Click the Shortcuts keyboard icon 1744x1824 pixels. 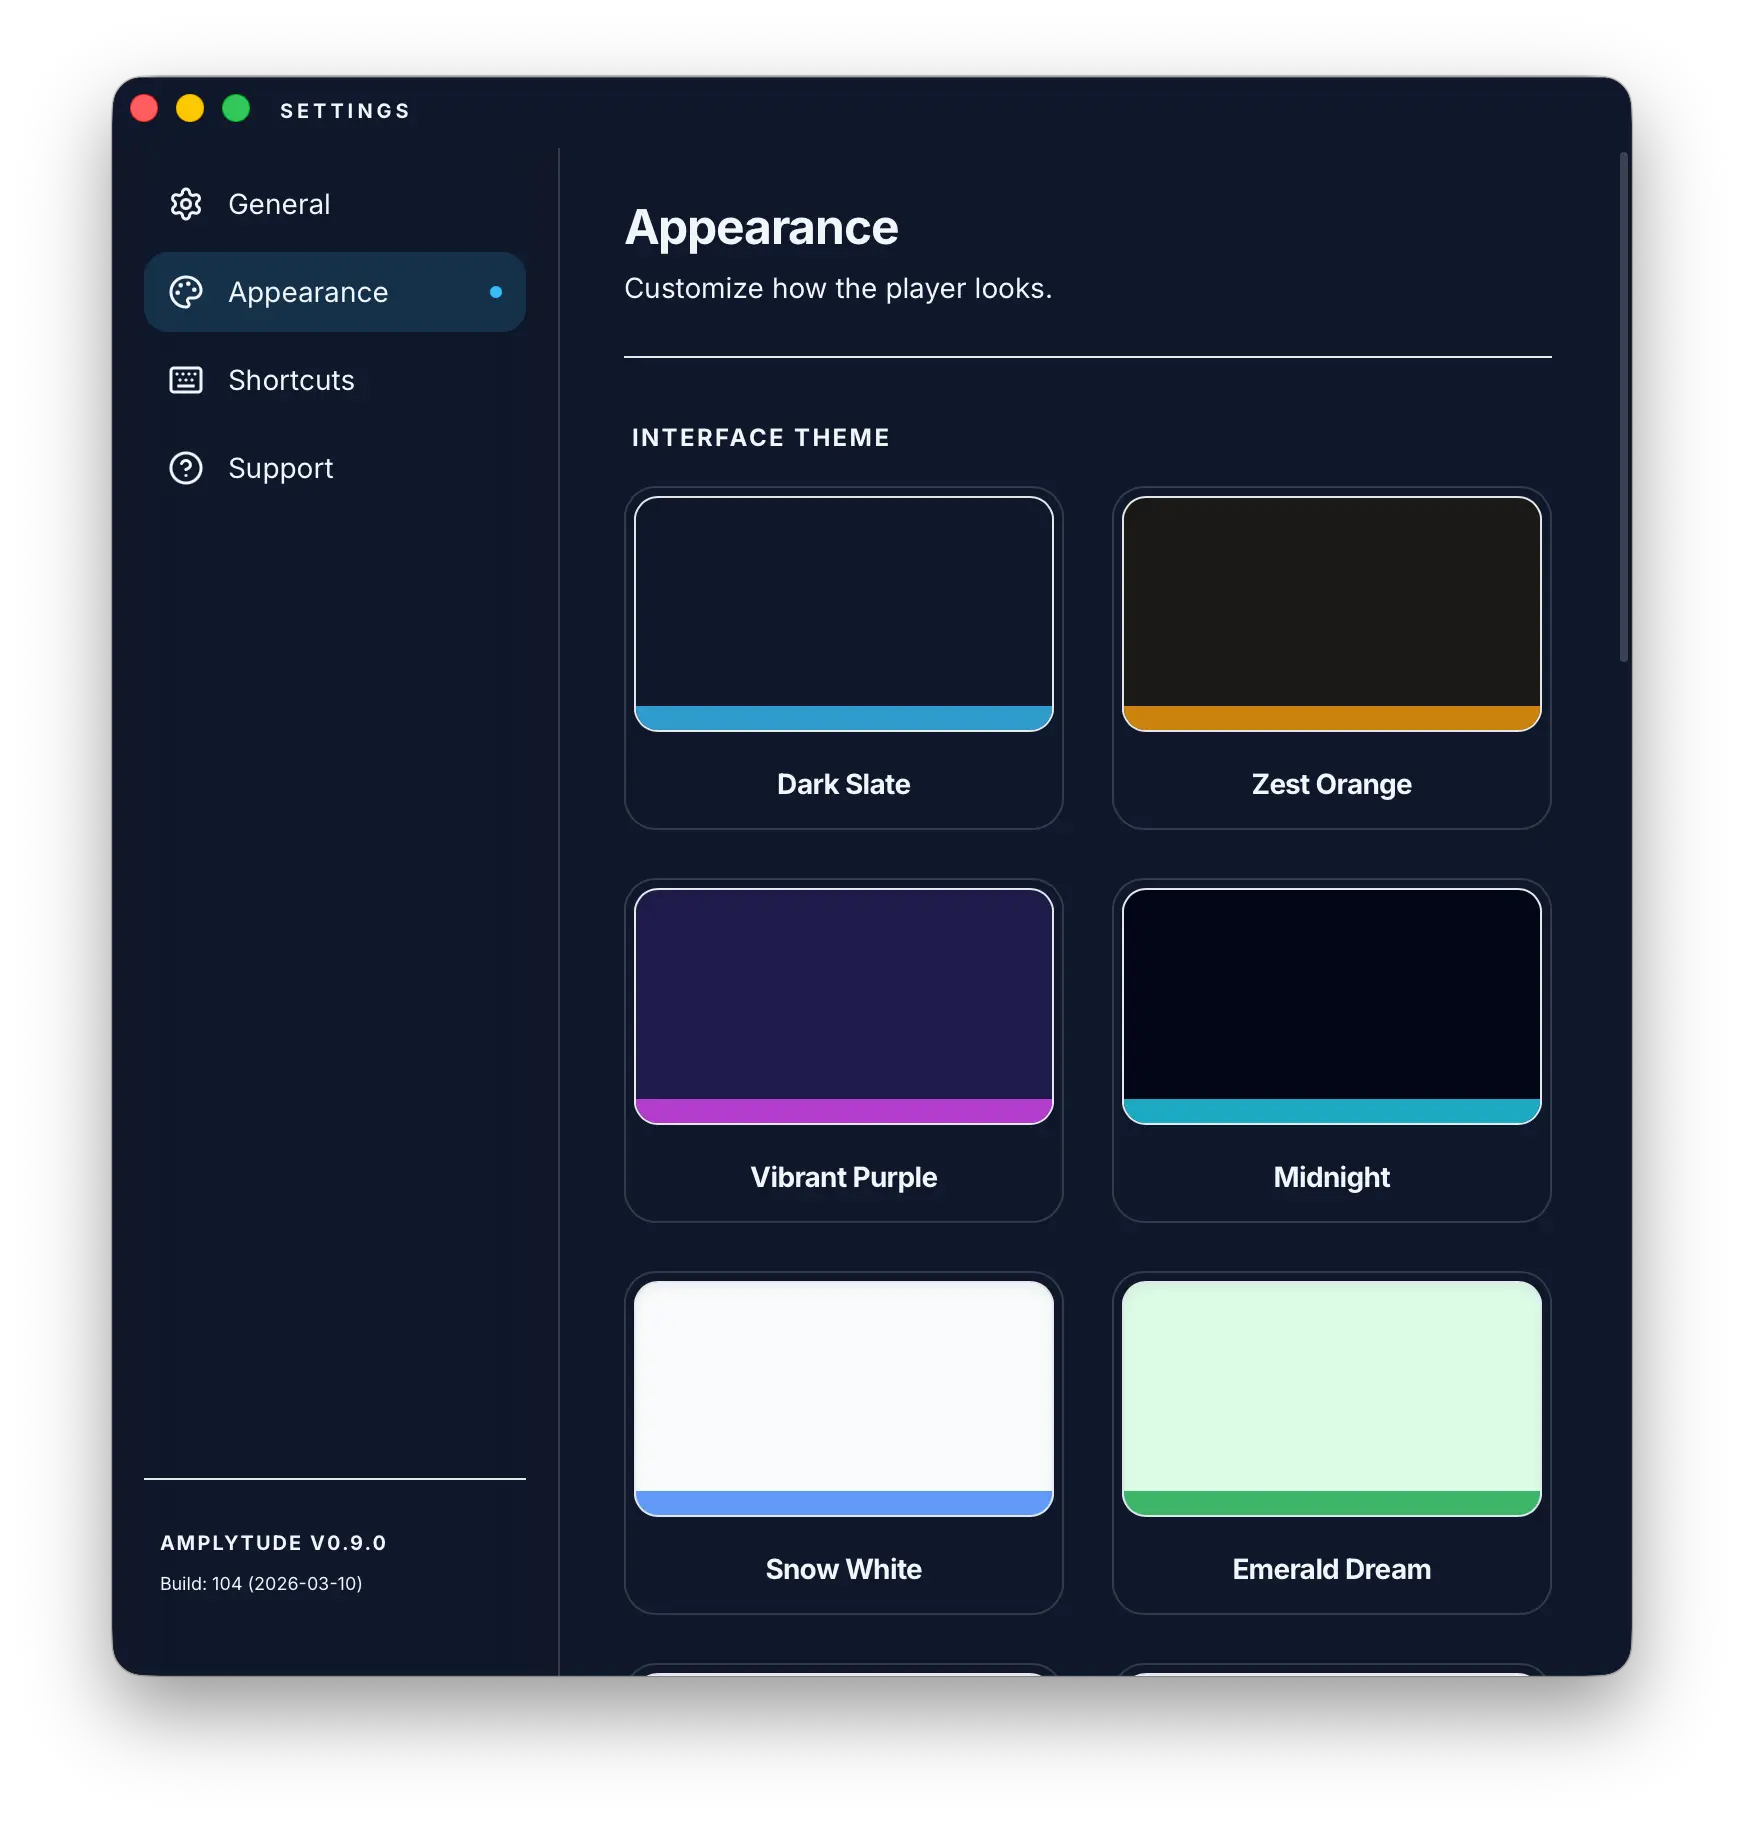(186, 380)
